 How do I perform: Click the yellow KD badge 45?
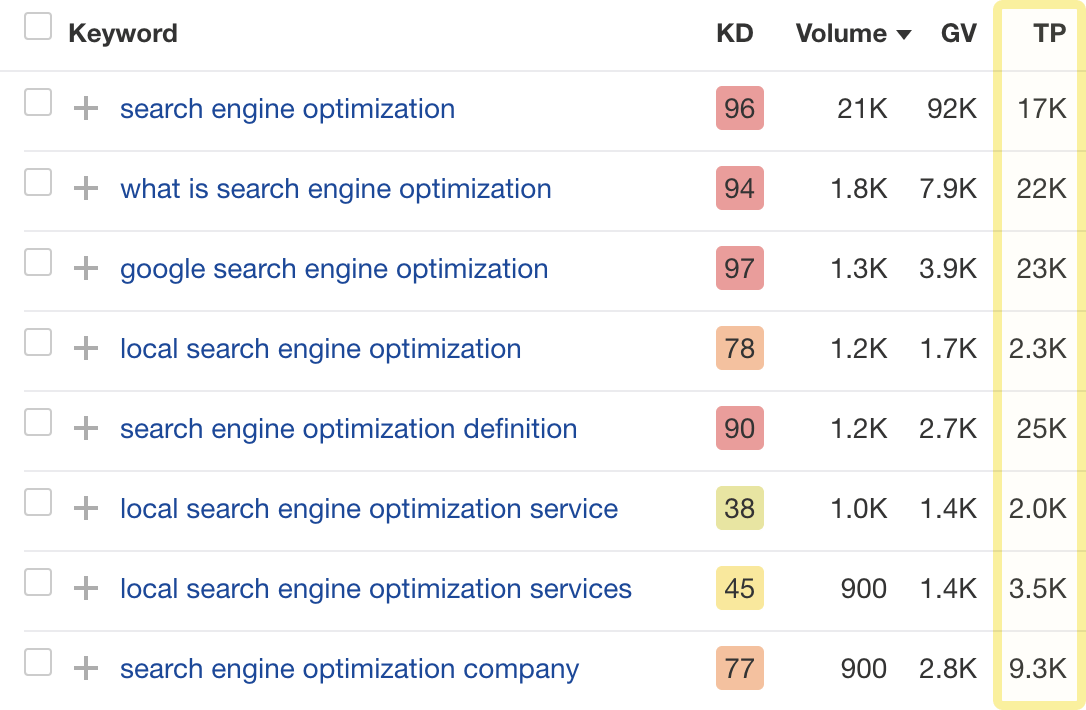point(739,589)
